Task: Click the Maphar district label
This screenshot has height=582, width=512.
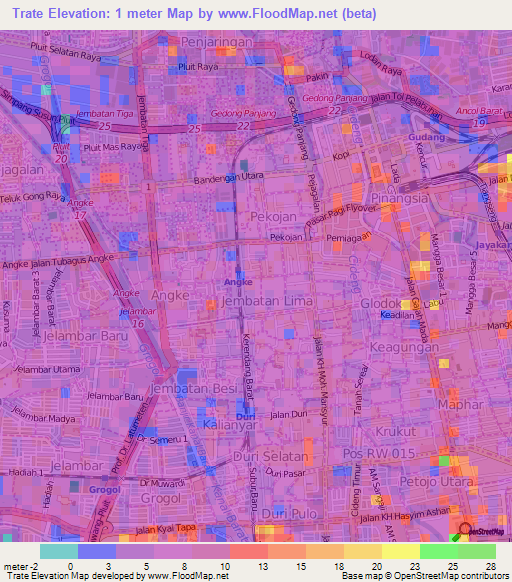Action: tap(461, 404)
